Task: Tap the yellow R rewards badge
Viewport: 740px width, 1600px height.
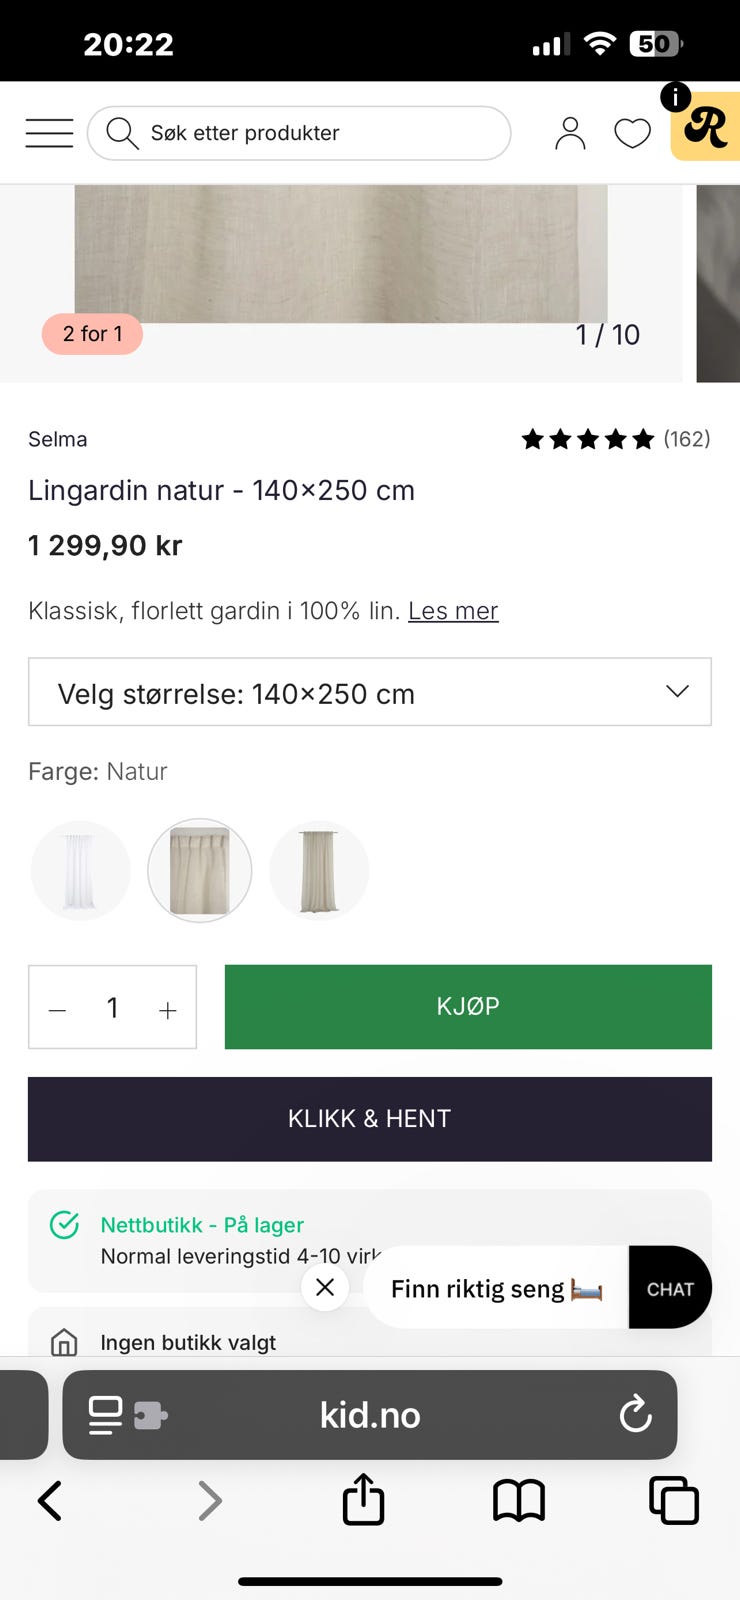Action: [706, 127]
